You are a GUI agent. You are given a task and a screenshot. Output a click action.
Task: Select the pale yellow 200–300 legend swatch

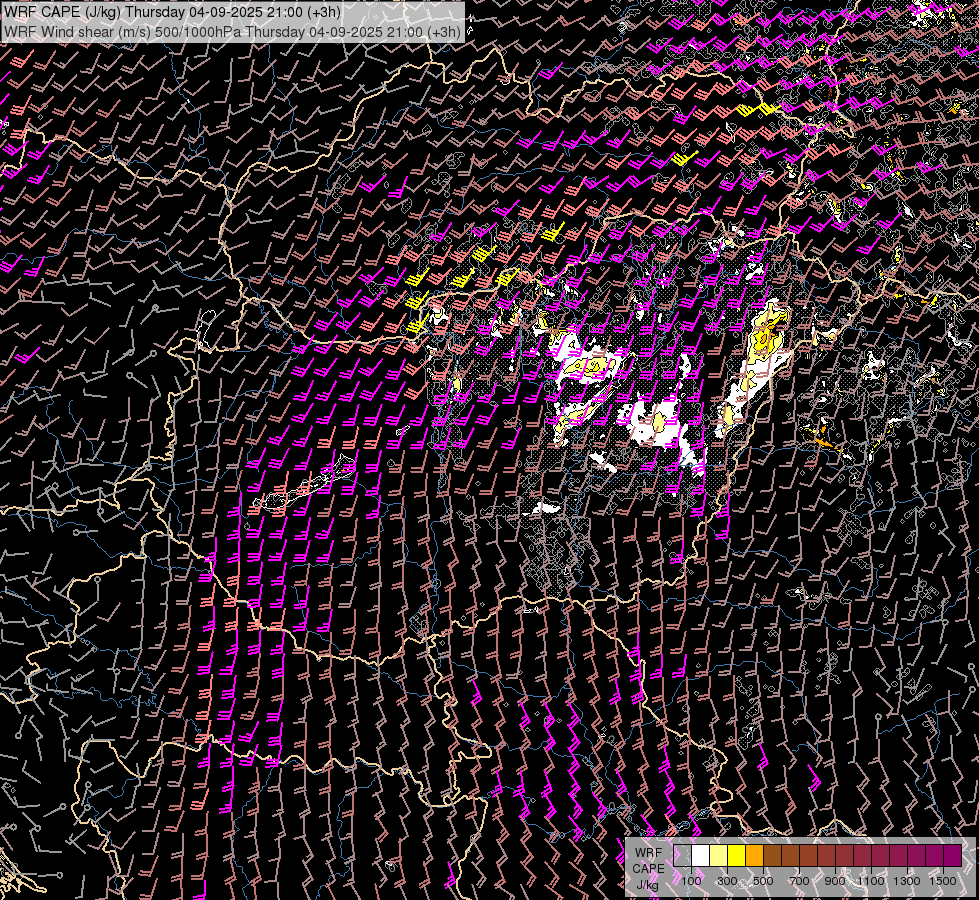coord(719,855)
